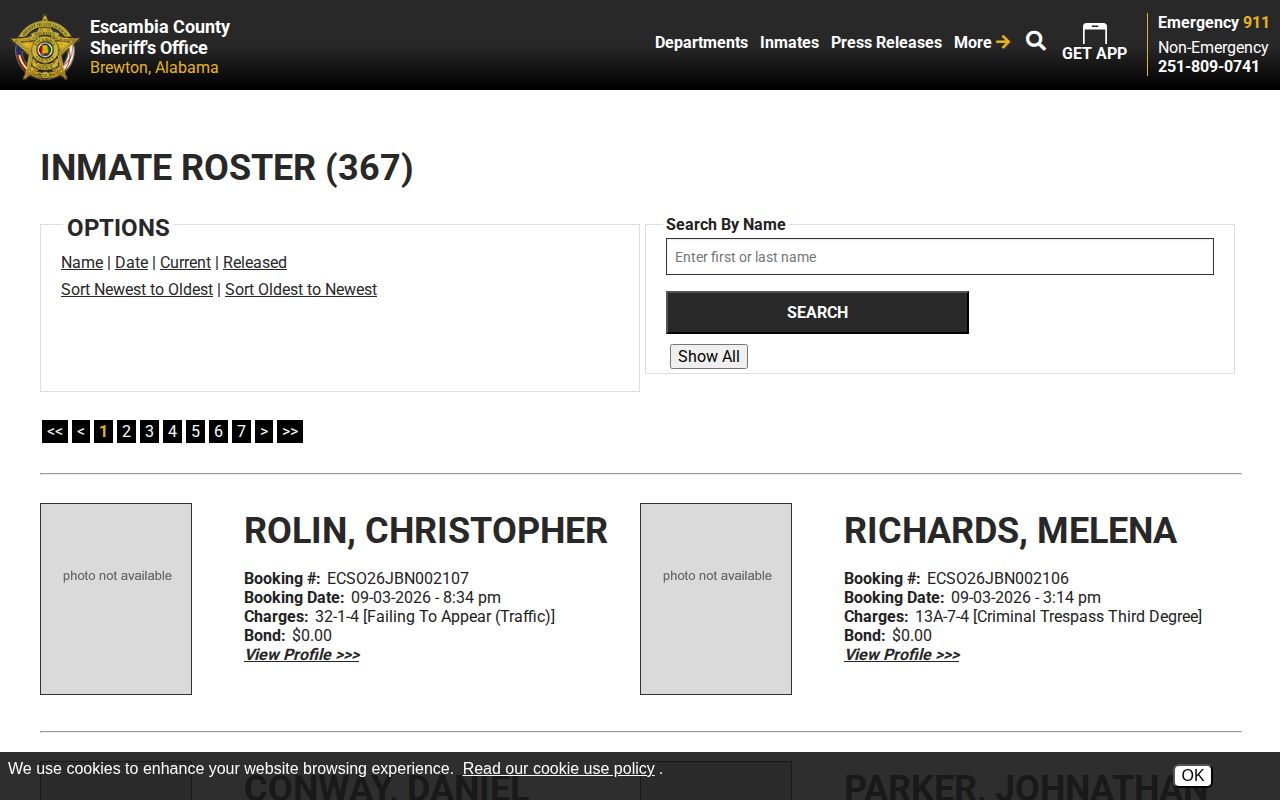Image resolution: width=1280 pixels, height=800 pixels.
Task: Open the Departments menu
Action: click(701, 42)
